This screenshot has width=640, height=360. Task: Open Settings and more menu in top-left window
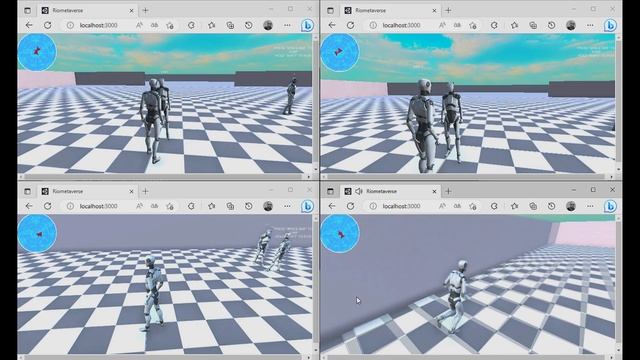click(287, 25)
